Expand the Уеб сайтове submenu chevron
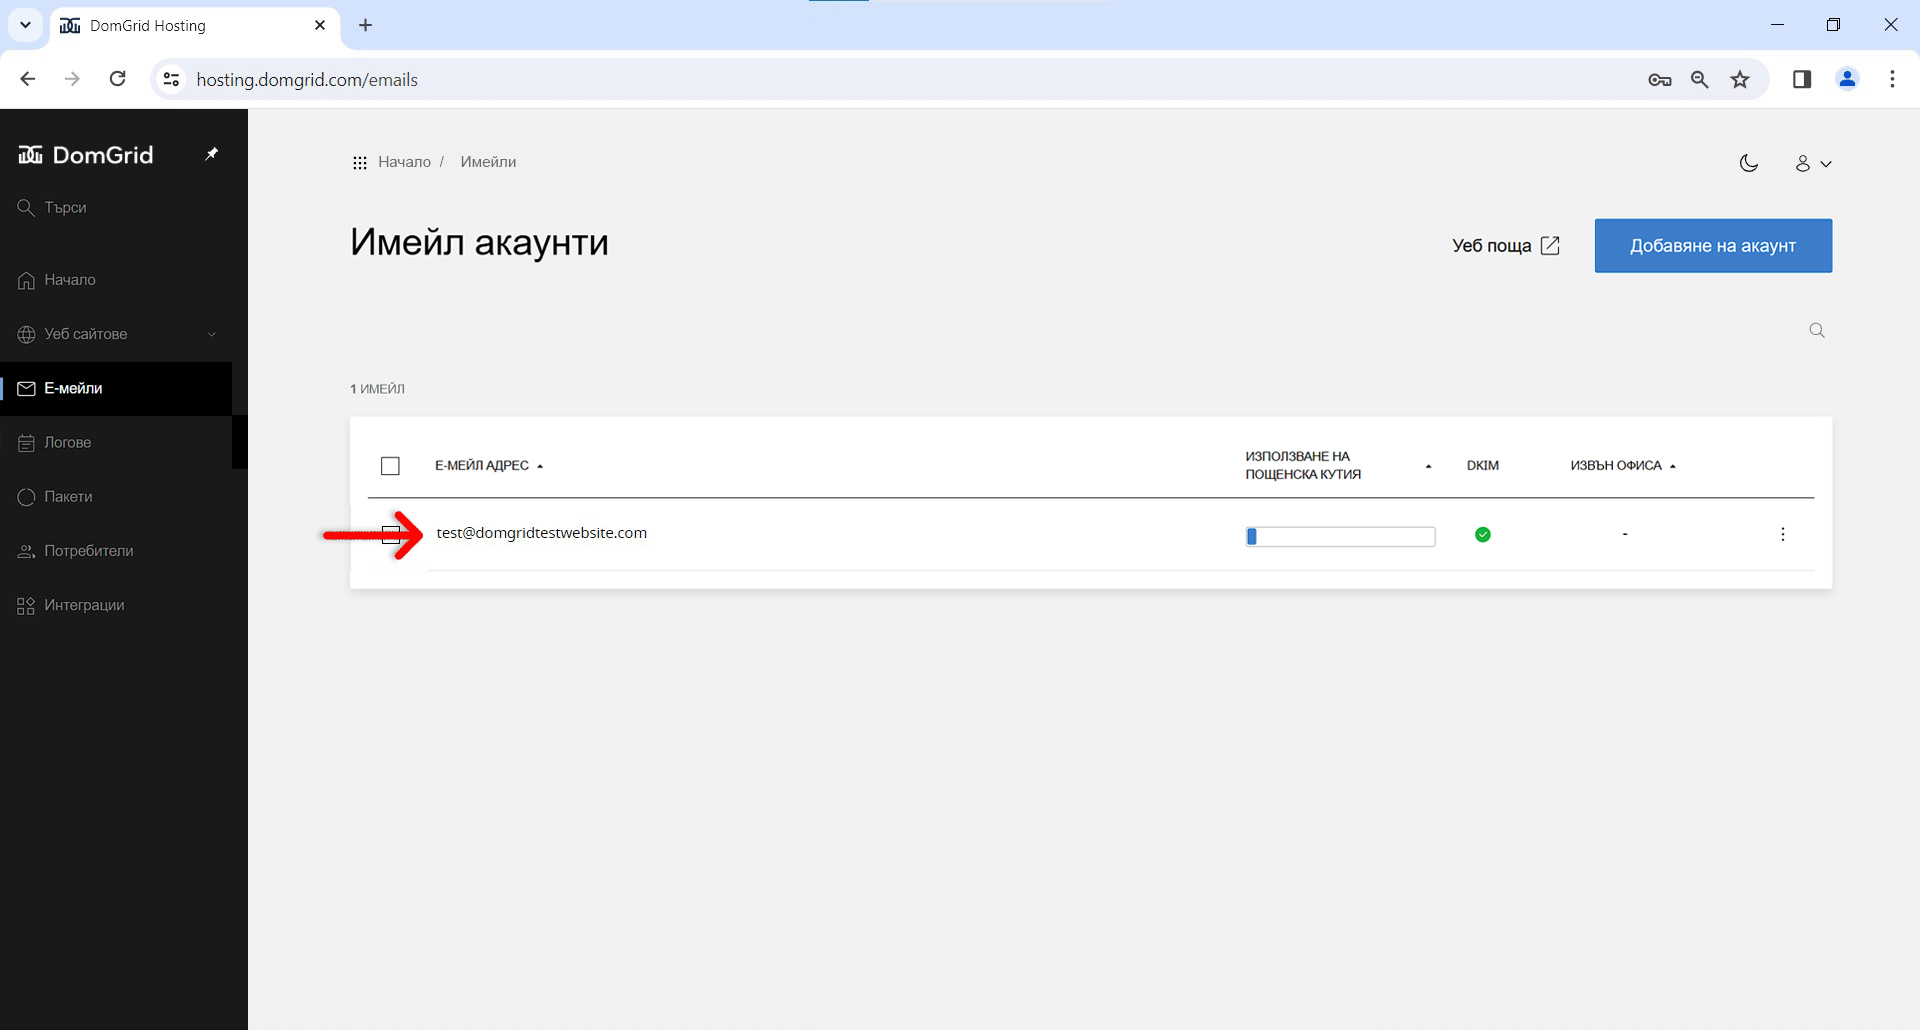This screenshot has width=1920, height=1030. 212,334
